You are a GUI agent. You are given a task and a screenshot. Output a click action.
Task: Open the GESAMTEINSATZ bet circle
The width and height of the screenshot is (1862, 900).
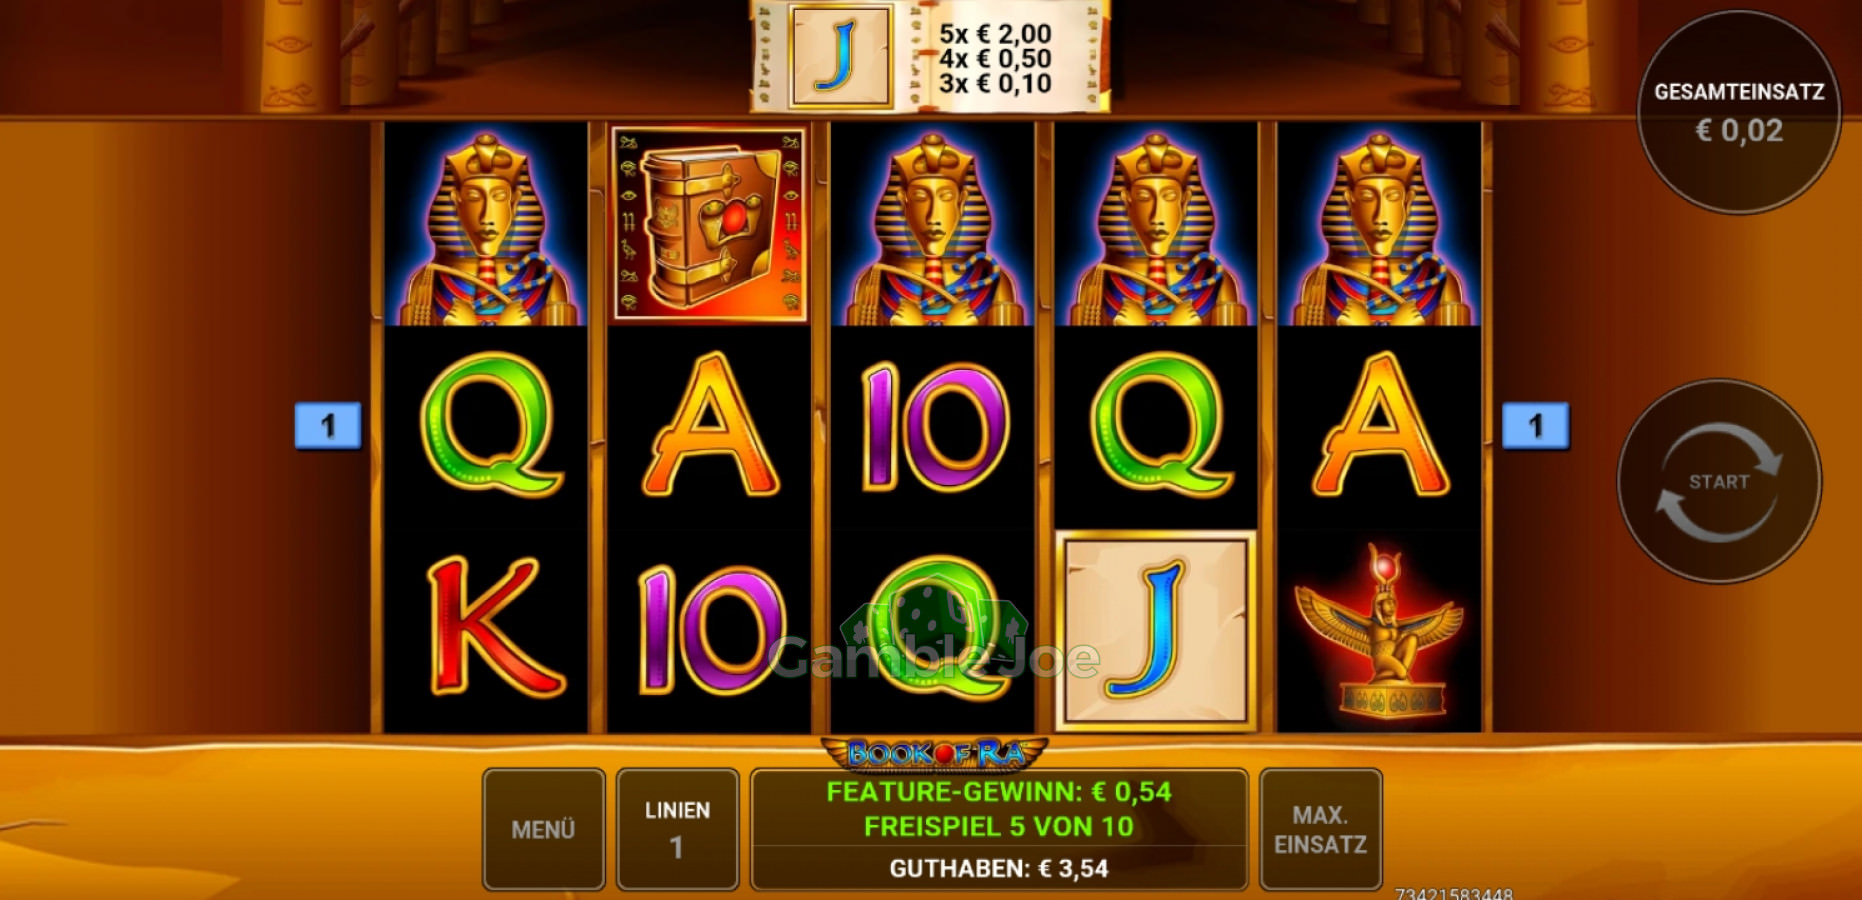(1738, 111)
